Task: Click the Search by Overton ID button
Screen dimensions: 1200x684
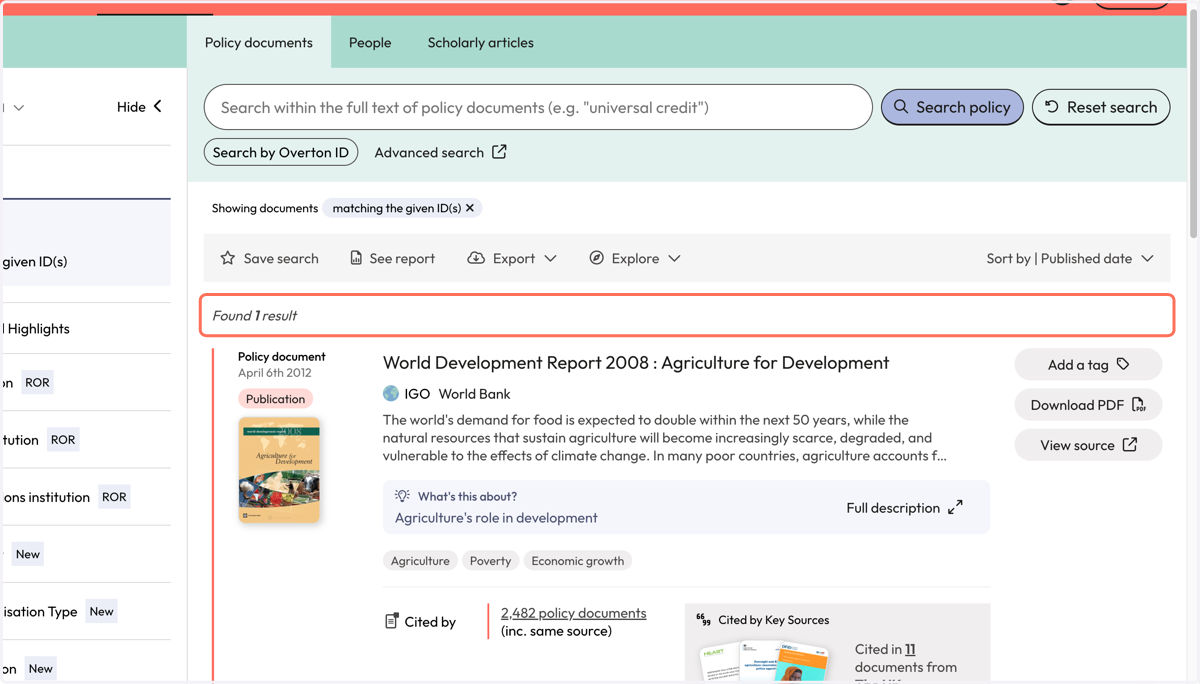Action: click(x=281, y=152)
